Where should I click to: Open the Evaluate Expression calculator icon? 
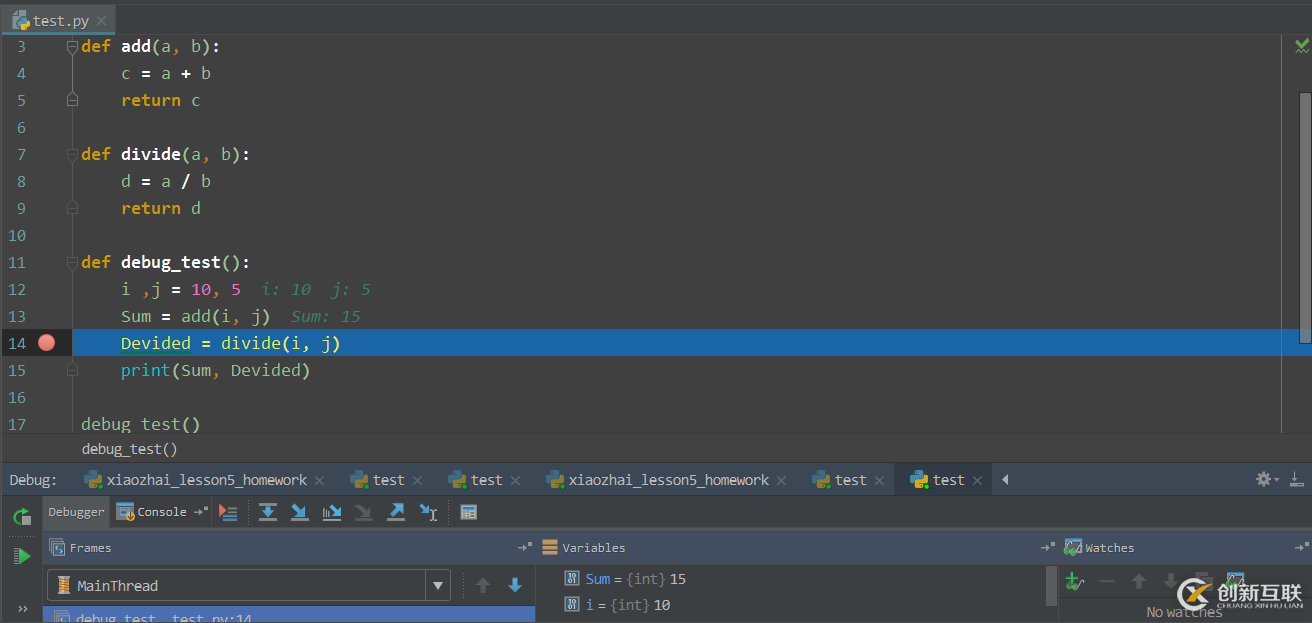468,512
